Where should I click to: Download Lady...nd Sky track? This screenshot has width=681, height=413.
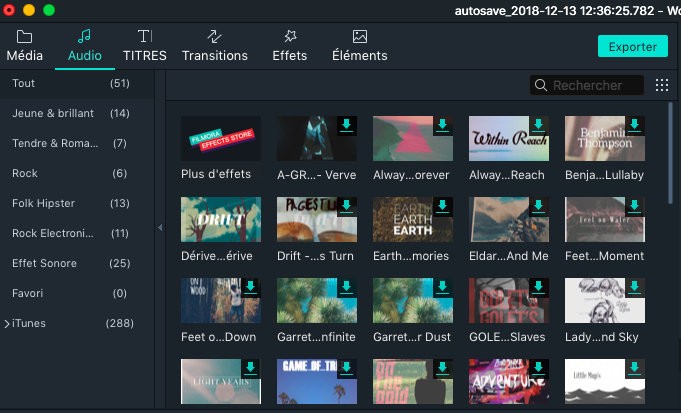[x=635, y=287]
